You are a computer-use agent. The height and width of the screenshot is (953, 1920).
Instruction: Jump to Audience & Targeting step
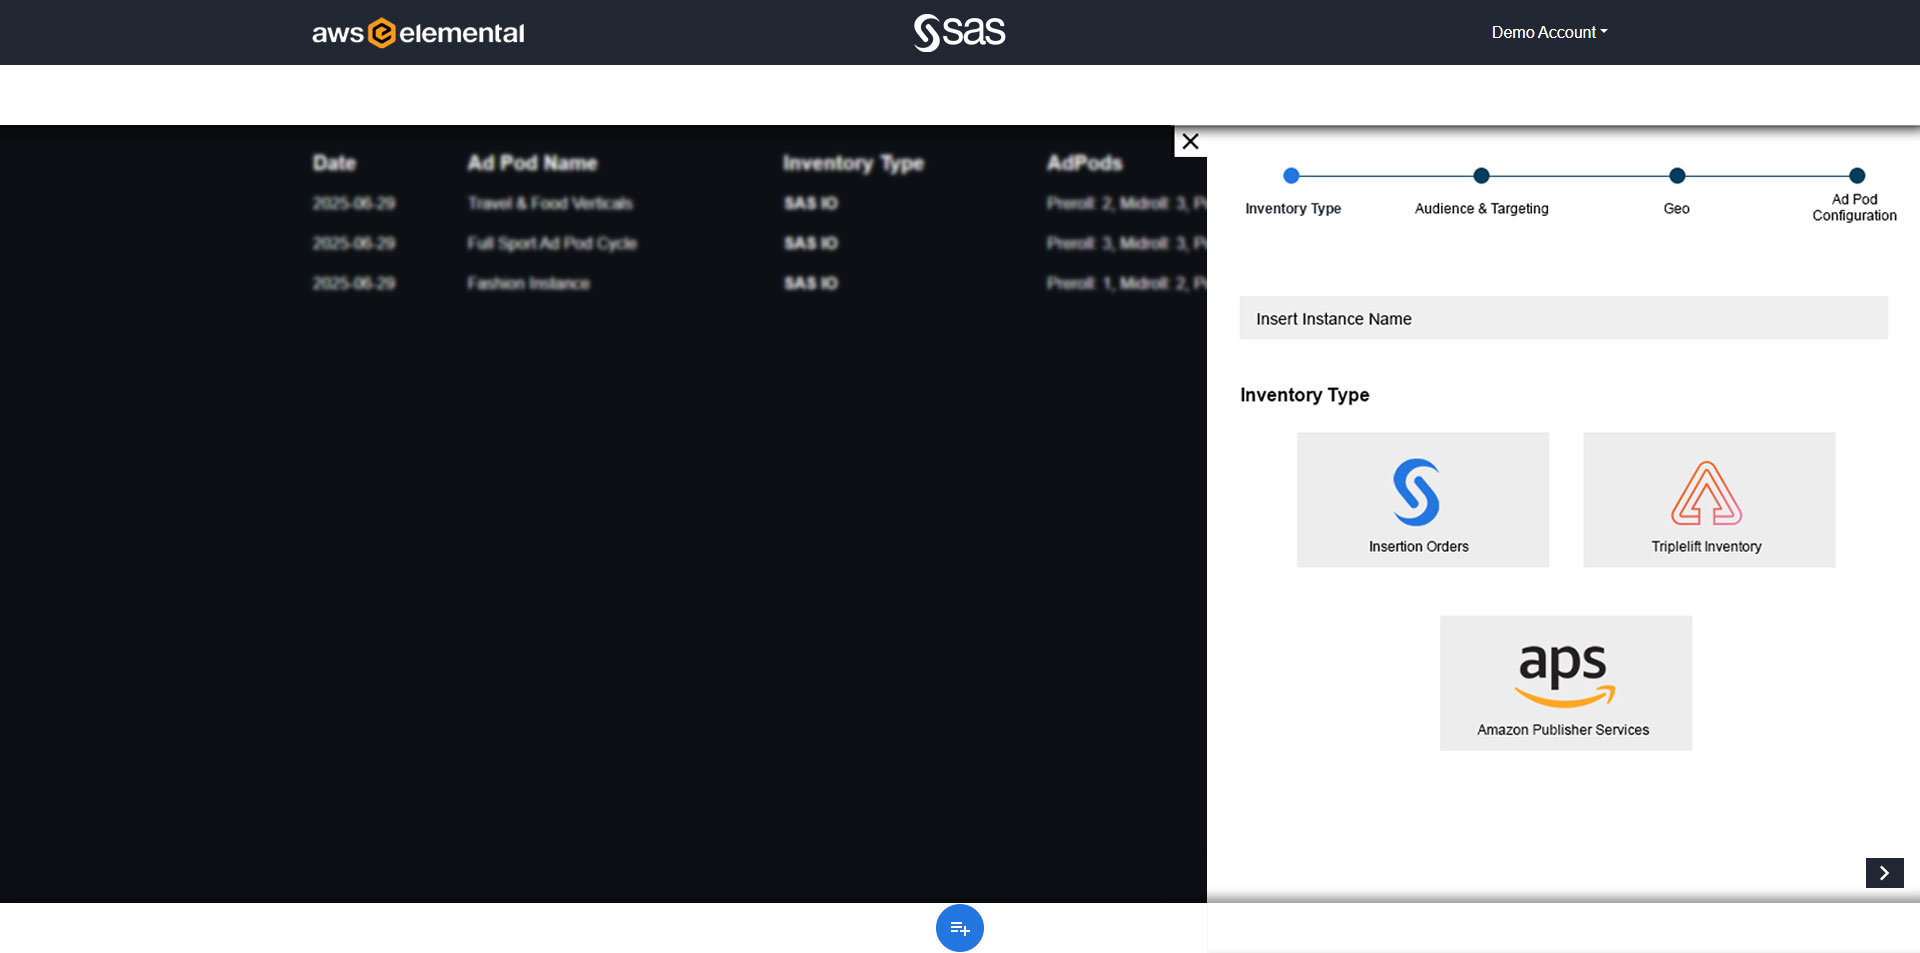click(1481, 176)
